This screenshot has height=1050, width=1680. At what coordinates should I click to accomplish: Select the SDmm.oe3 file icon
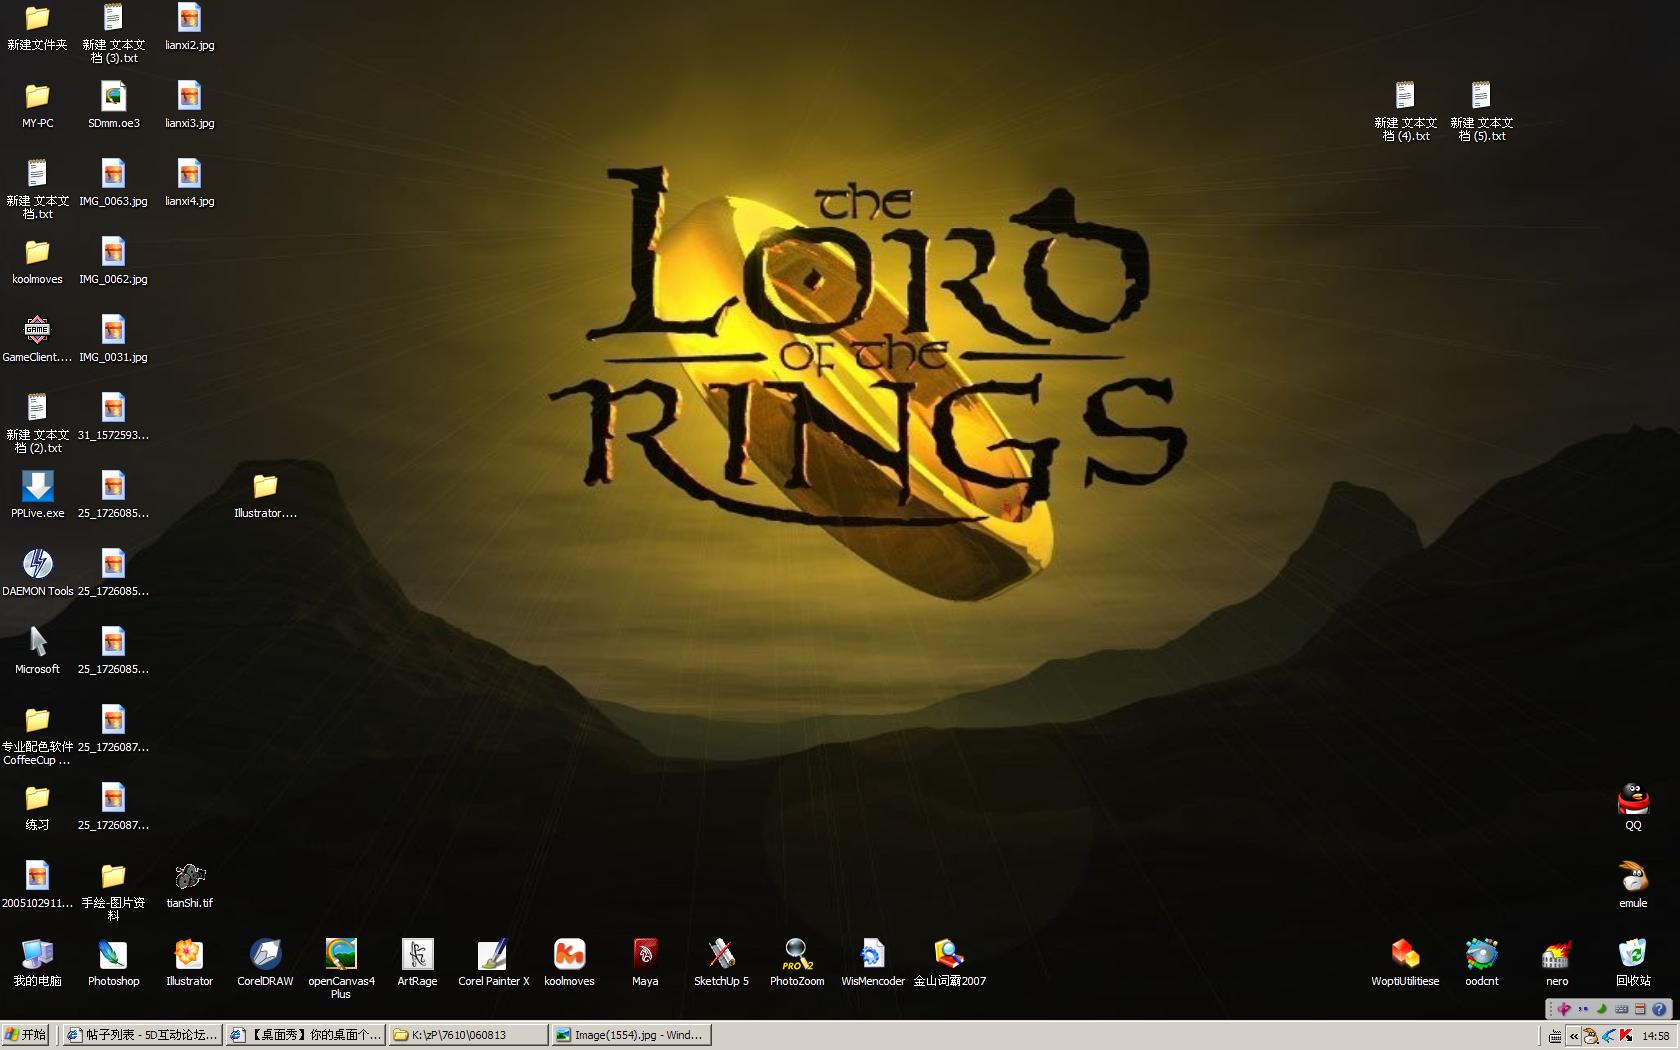coord(113,104)
